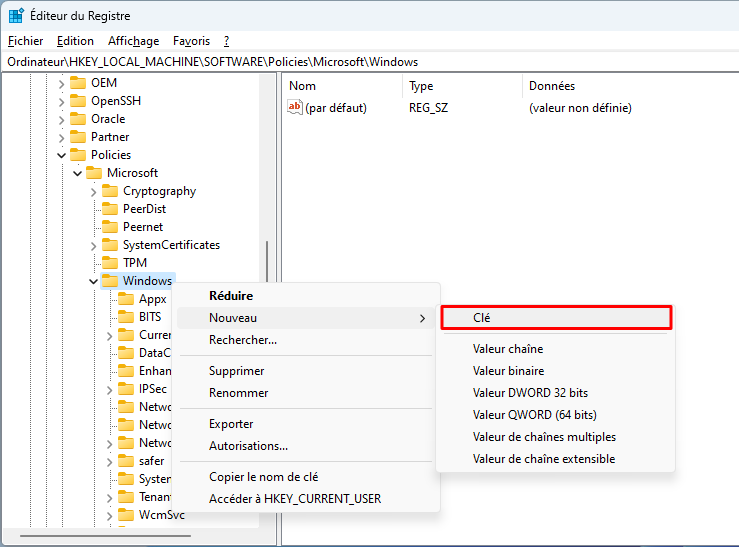This screenshot has width=739, height=547.
Task: Click the Type column header
Action: [x=463, y=86]
